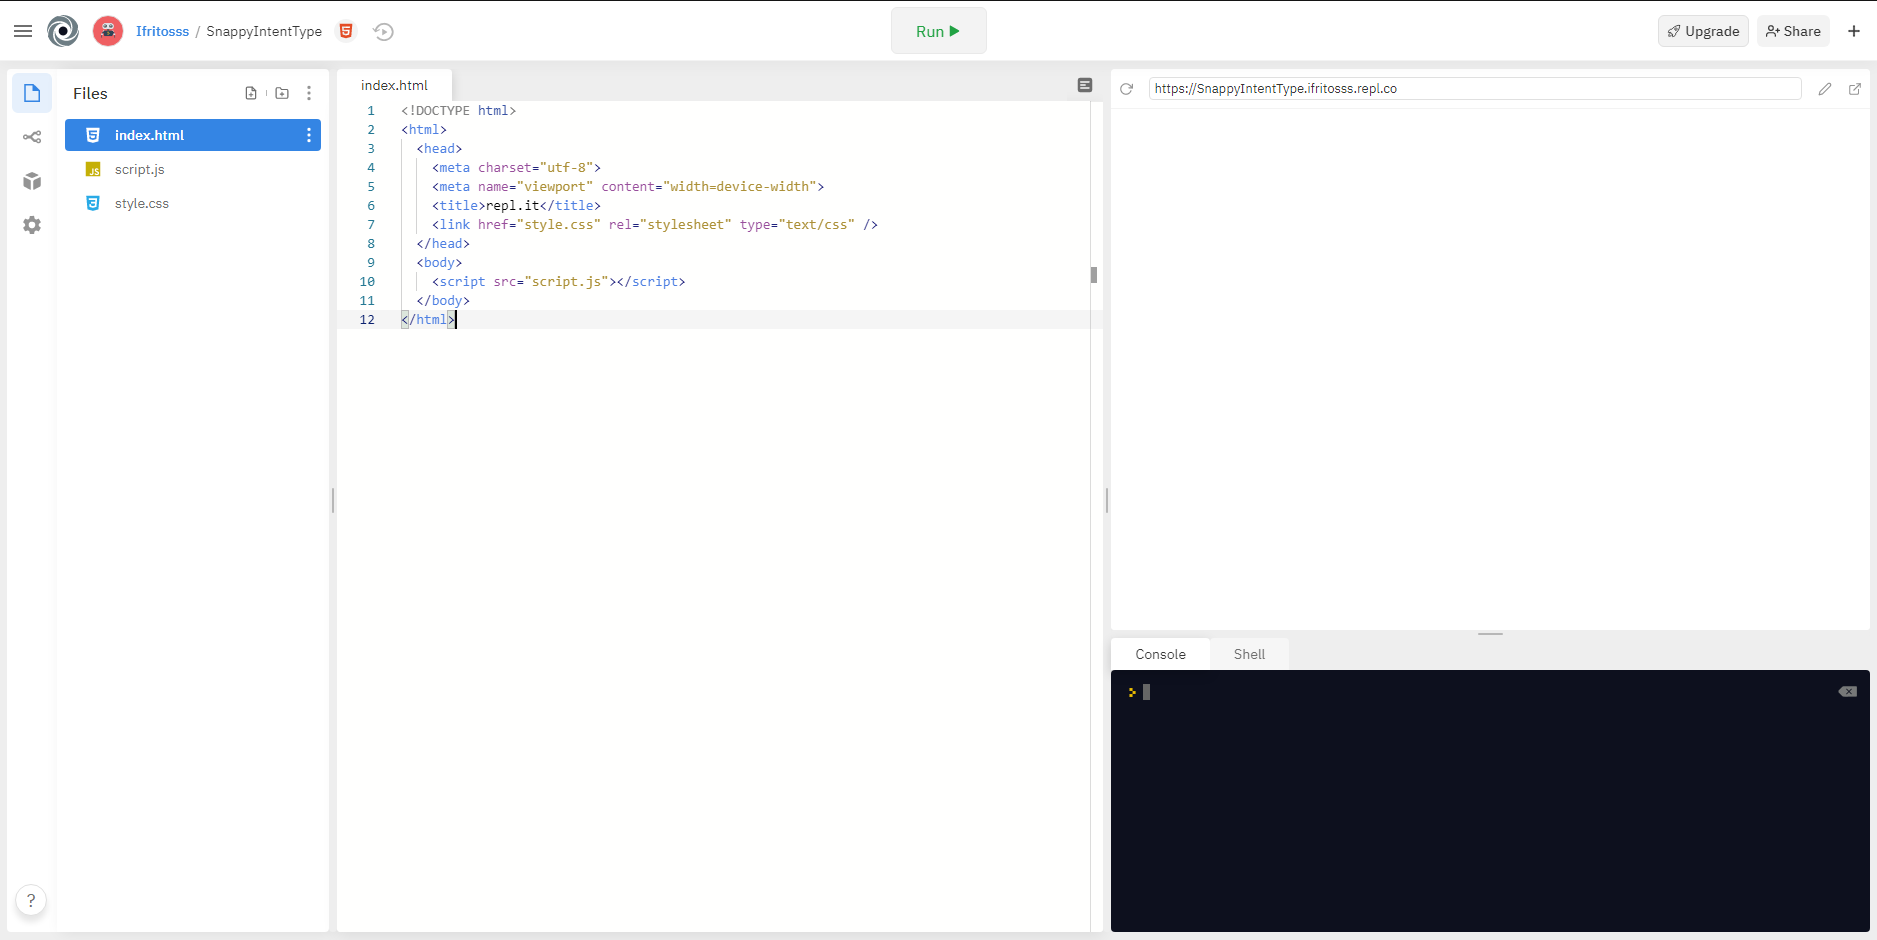The width and height of the screenshot is (1877, 940).
Task: Click line number 12
Action: (367, 320)
